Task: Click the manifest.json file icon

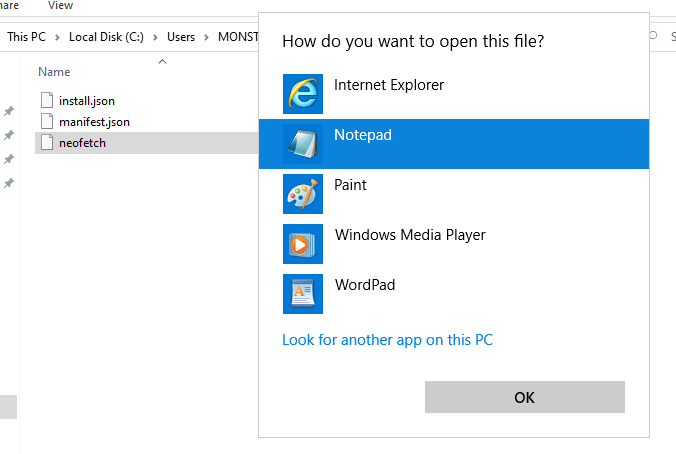Action: click(47, 121)
